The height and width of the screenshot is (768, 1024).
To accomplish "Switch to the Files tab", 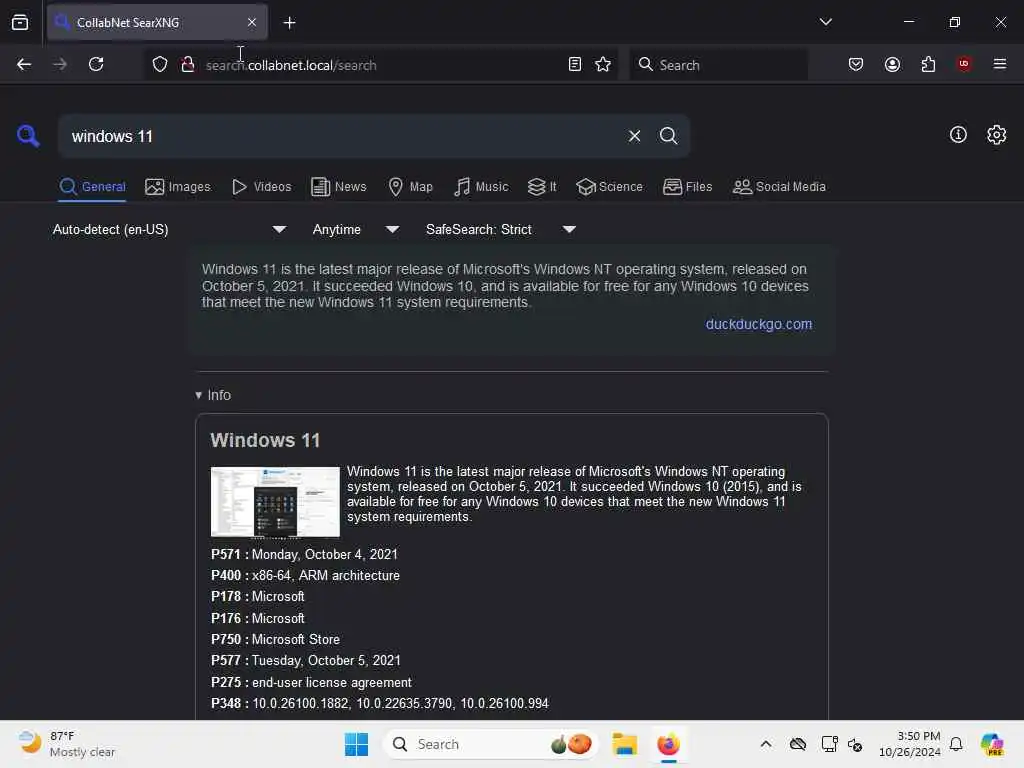I will pyautogui.click(x=687, y=187).
